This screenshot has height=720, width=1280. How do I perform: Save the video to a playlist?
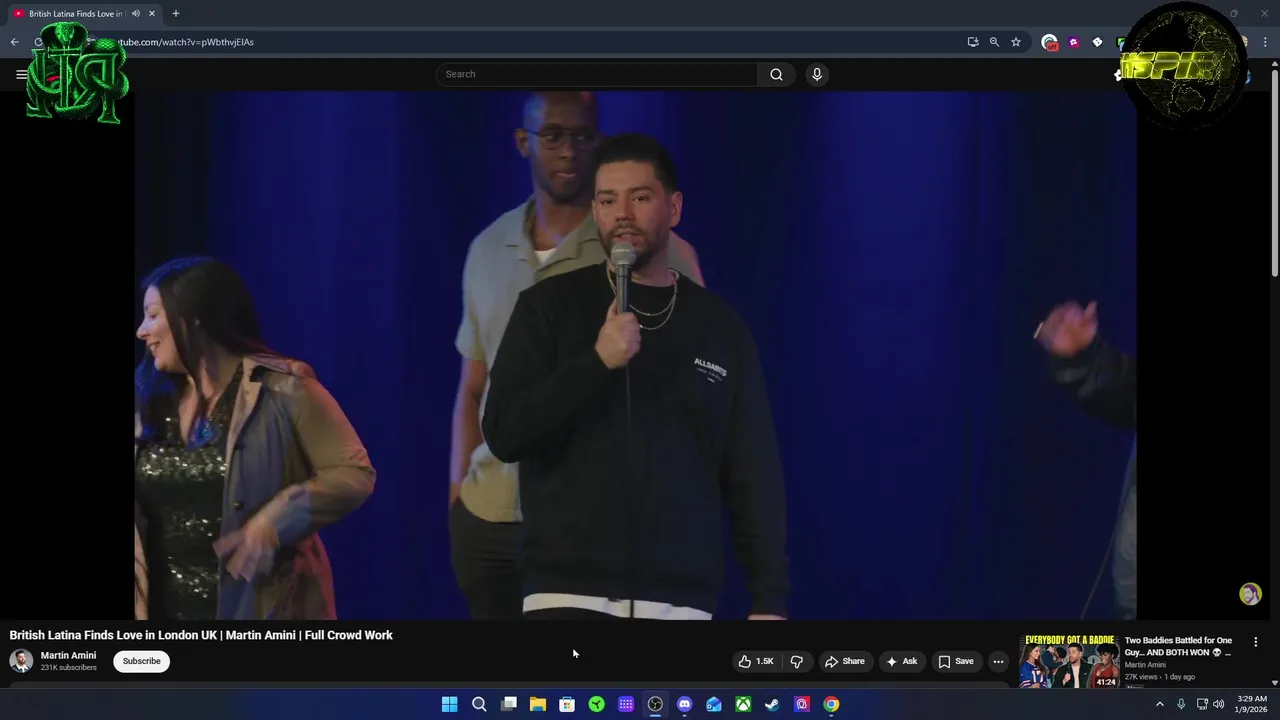click(x=955, y=661)
